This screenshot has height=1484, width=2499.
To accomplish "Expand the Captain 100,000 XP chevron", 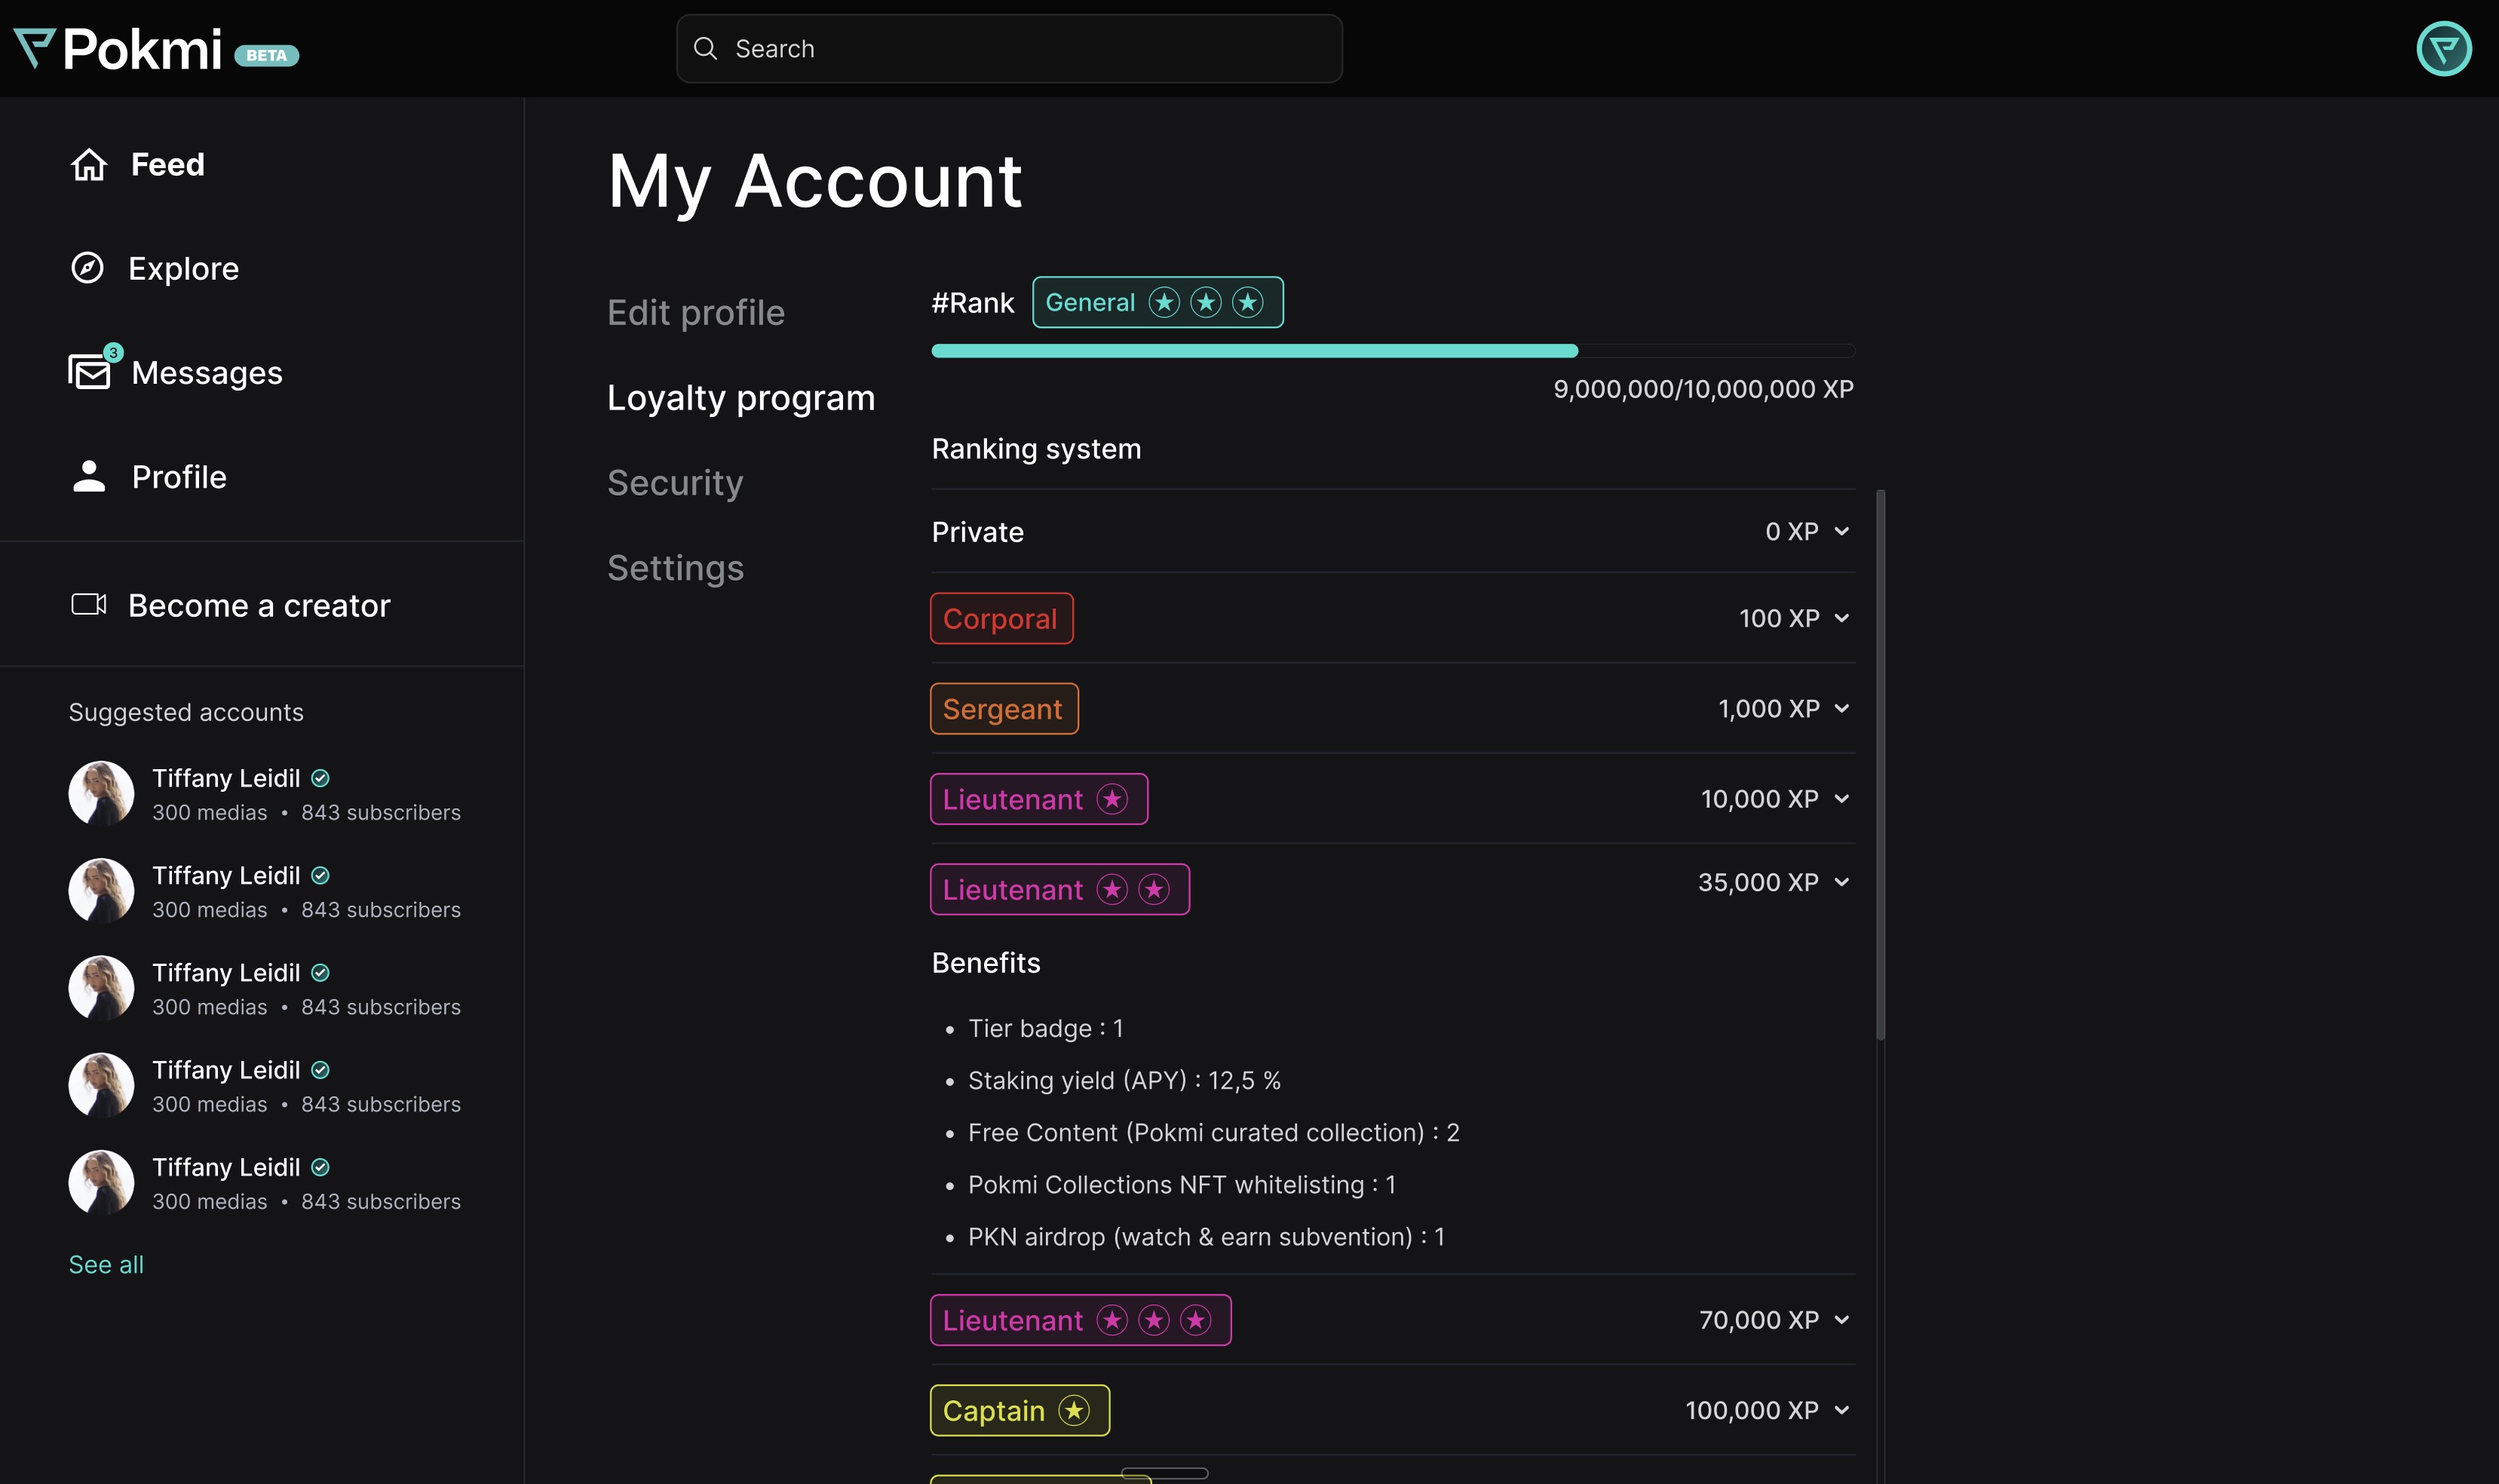I will click(1841, 1410).
